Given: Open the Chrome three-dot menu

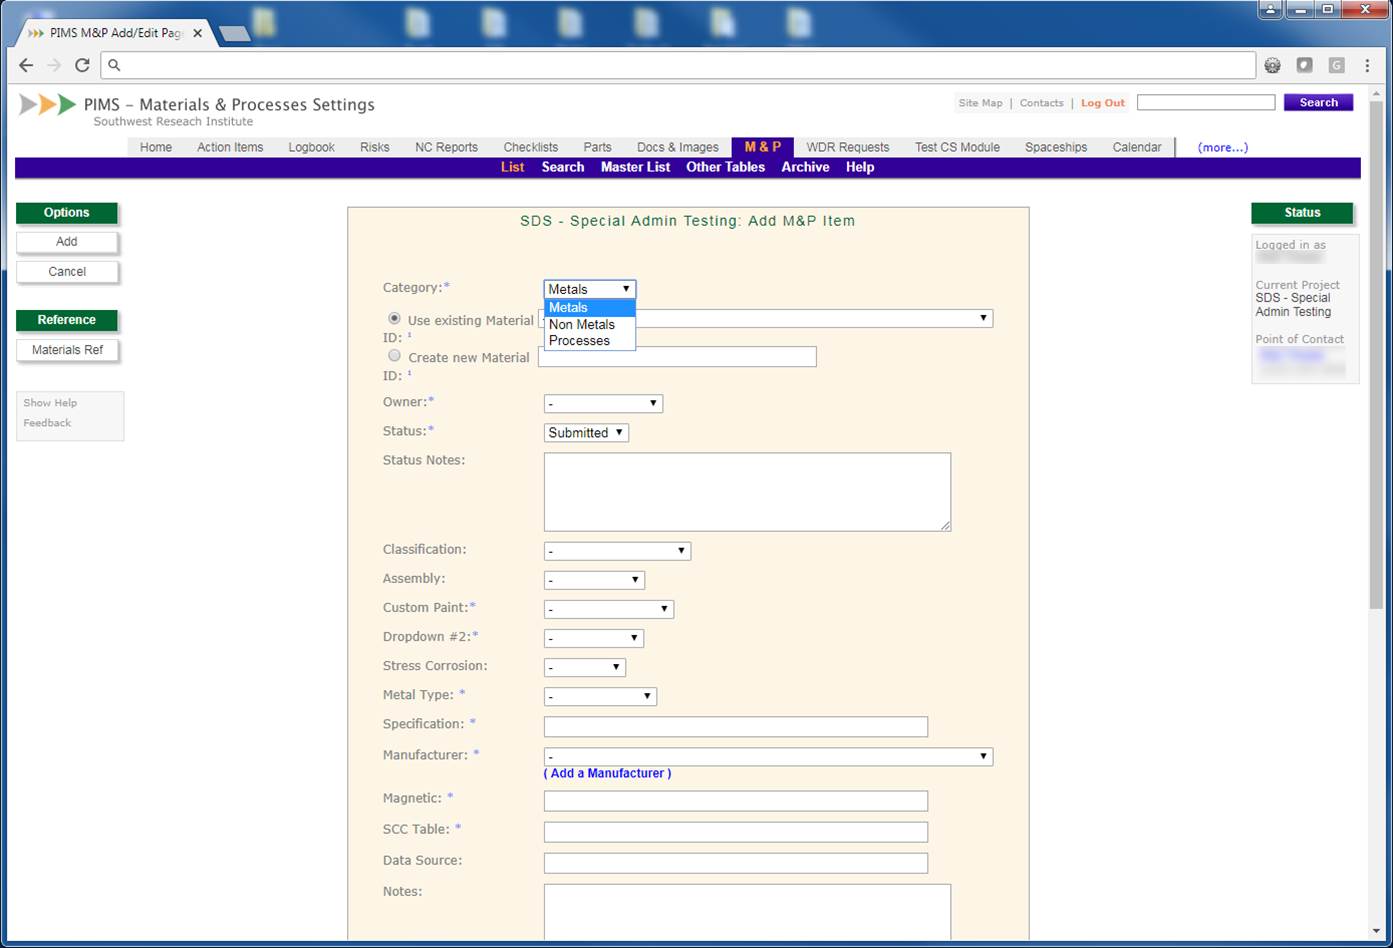Looking at the screenshot, I should click(1367, 65).
